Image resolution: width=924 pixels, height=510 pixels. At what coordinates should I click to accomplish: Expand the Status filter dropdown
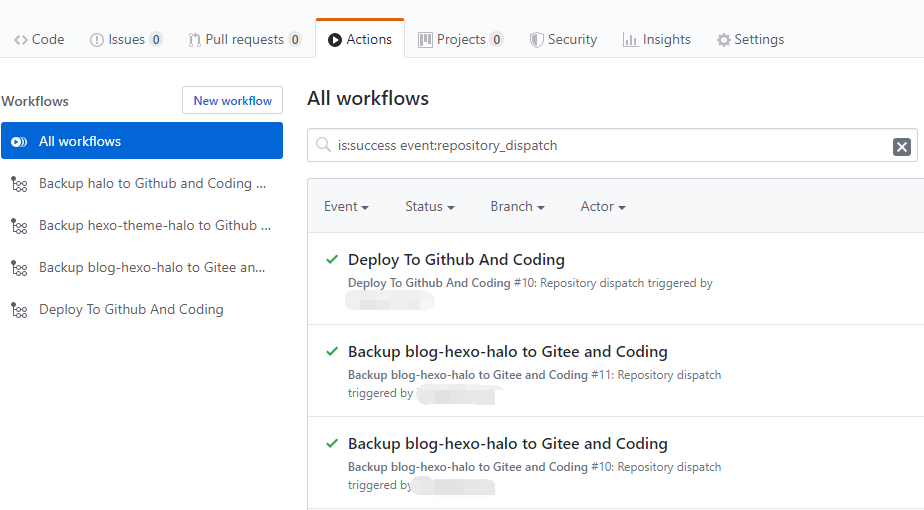(430, 206)
